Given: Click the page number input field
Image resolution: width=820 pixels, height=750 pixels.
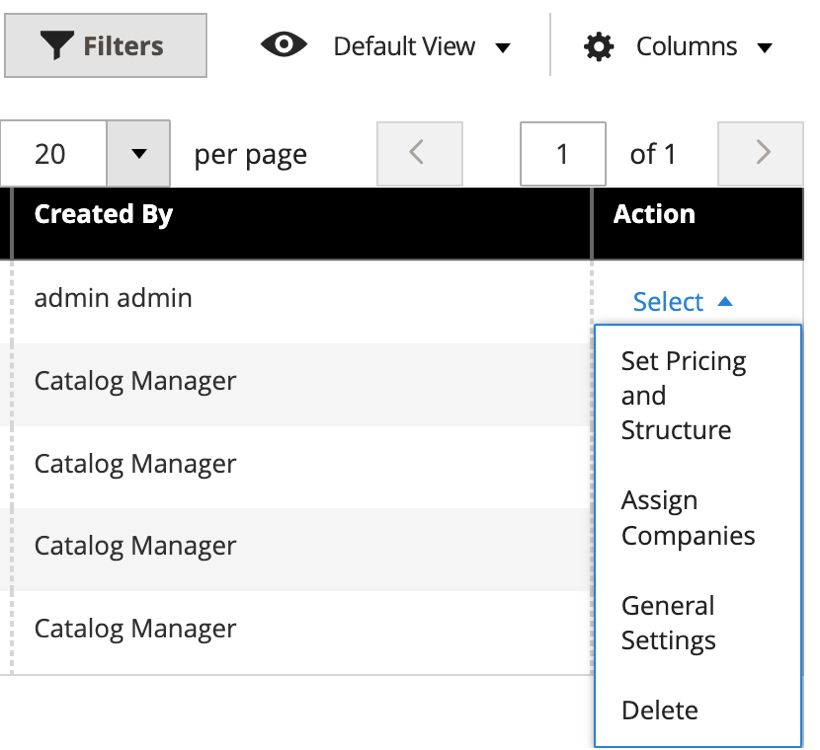Looking at the screenshot, I should pos(563,152).
